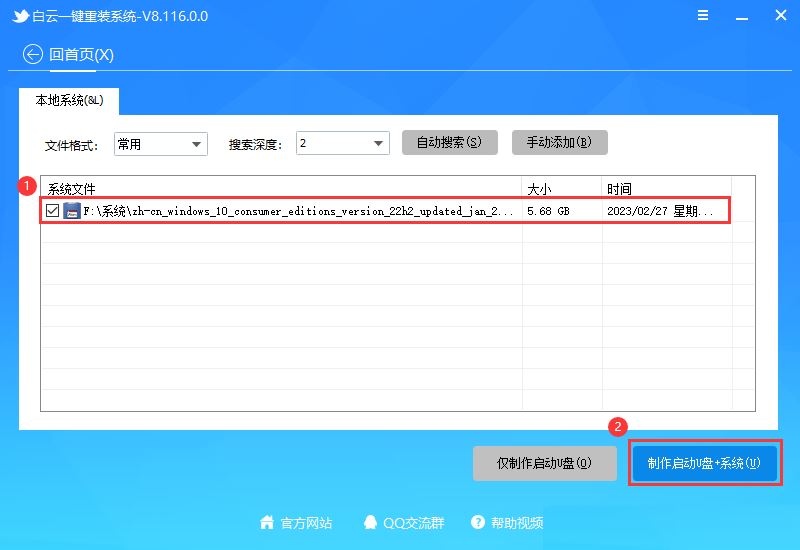Select the zh-cn_windows_10 file path text
This screenshot has height=550, width=800.
click(298, 211)
